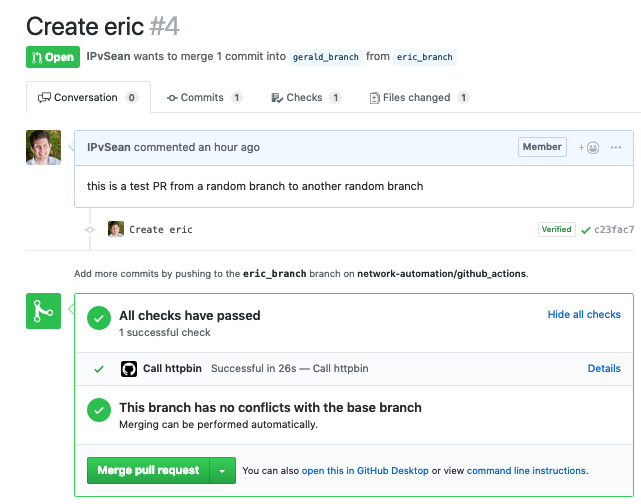Switch to the Commits tab
The image size is (641, 504).
tap(204, 98)
